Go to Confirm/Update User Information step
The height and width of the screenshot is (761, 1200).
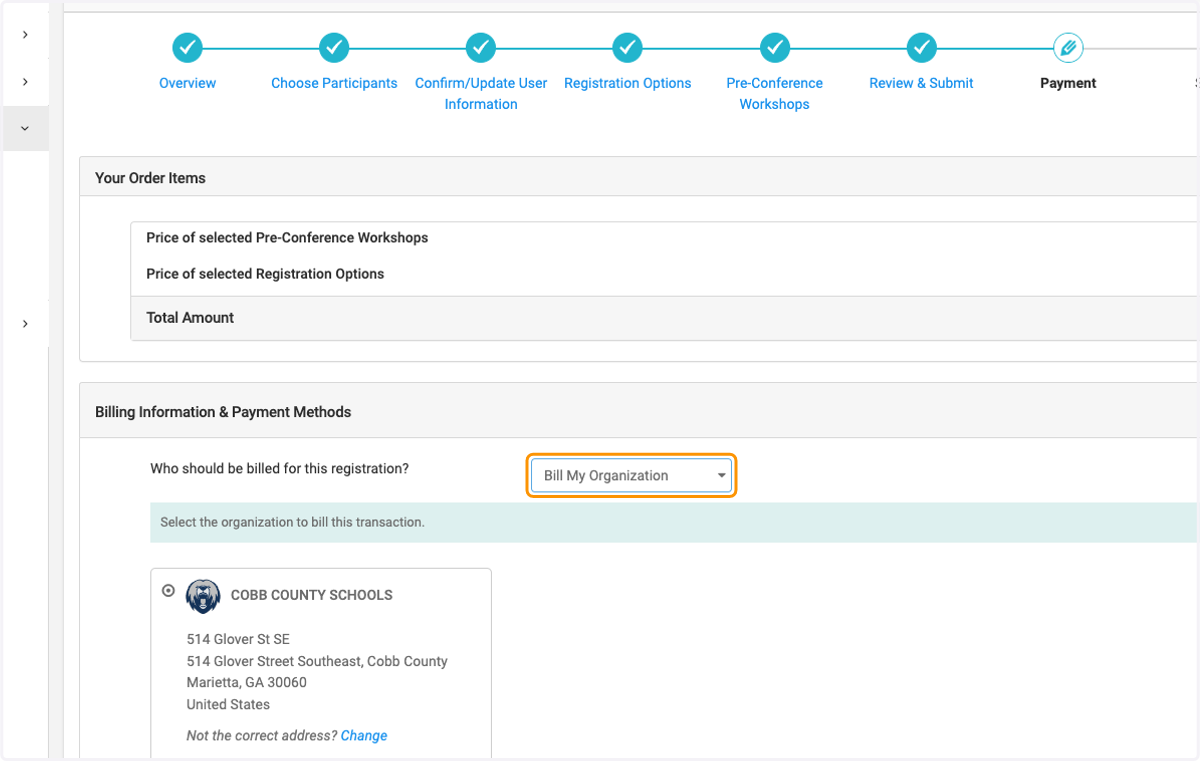pos(481,93)
